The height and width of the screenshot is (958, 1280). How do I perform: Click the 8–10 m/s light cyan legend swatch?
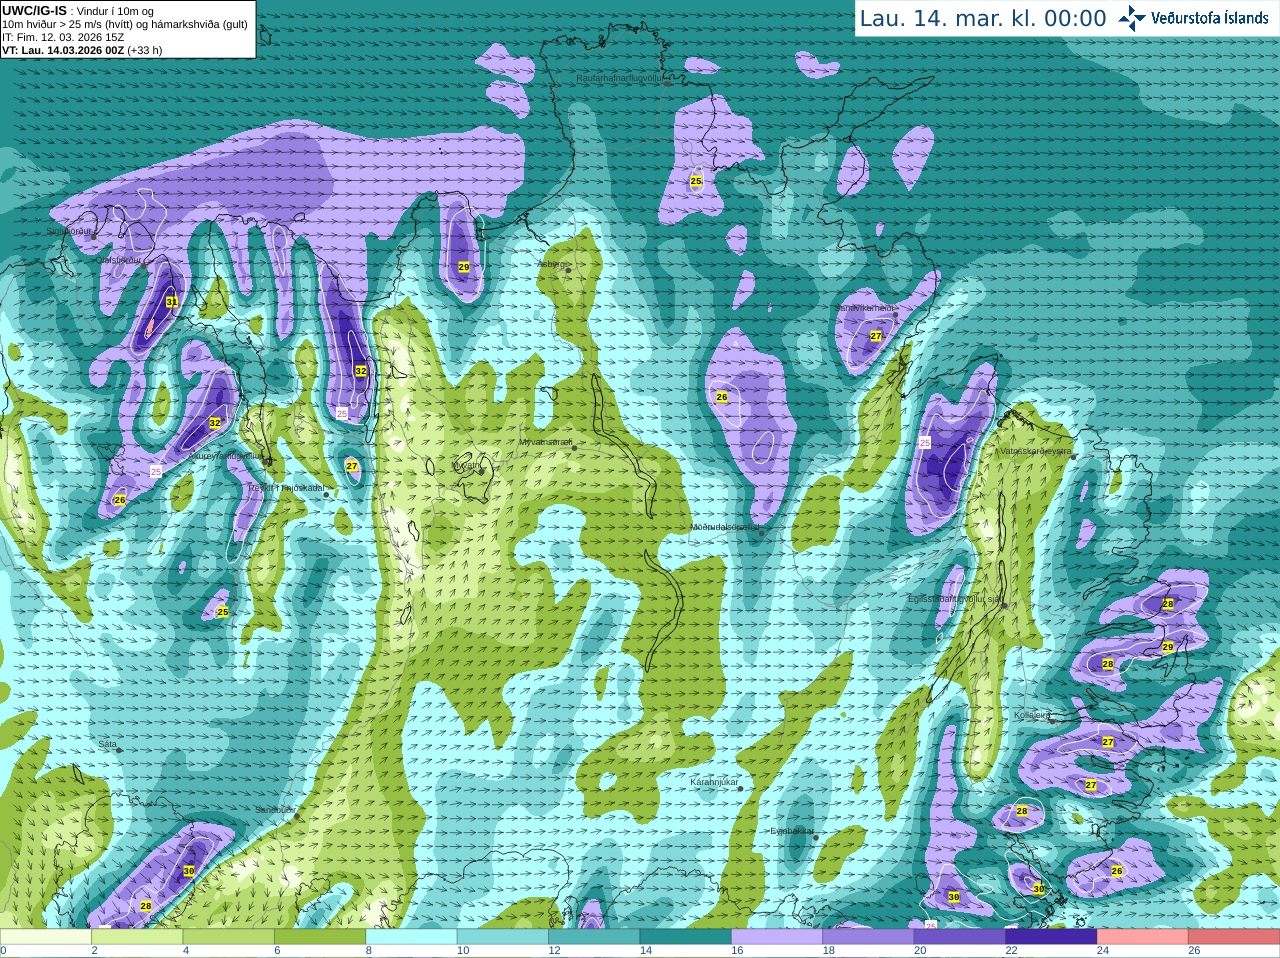tap(412, 937)
